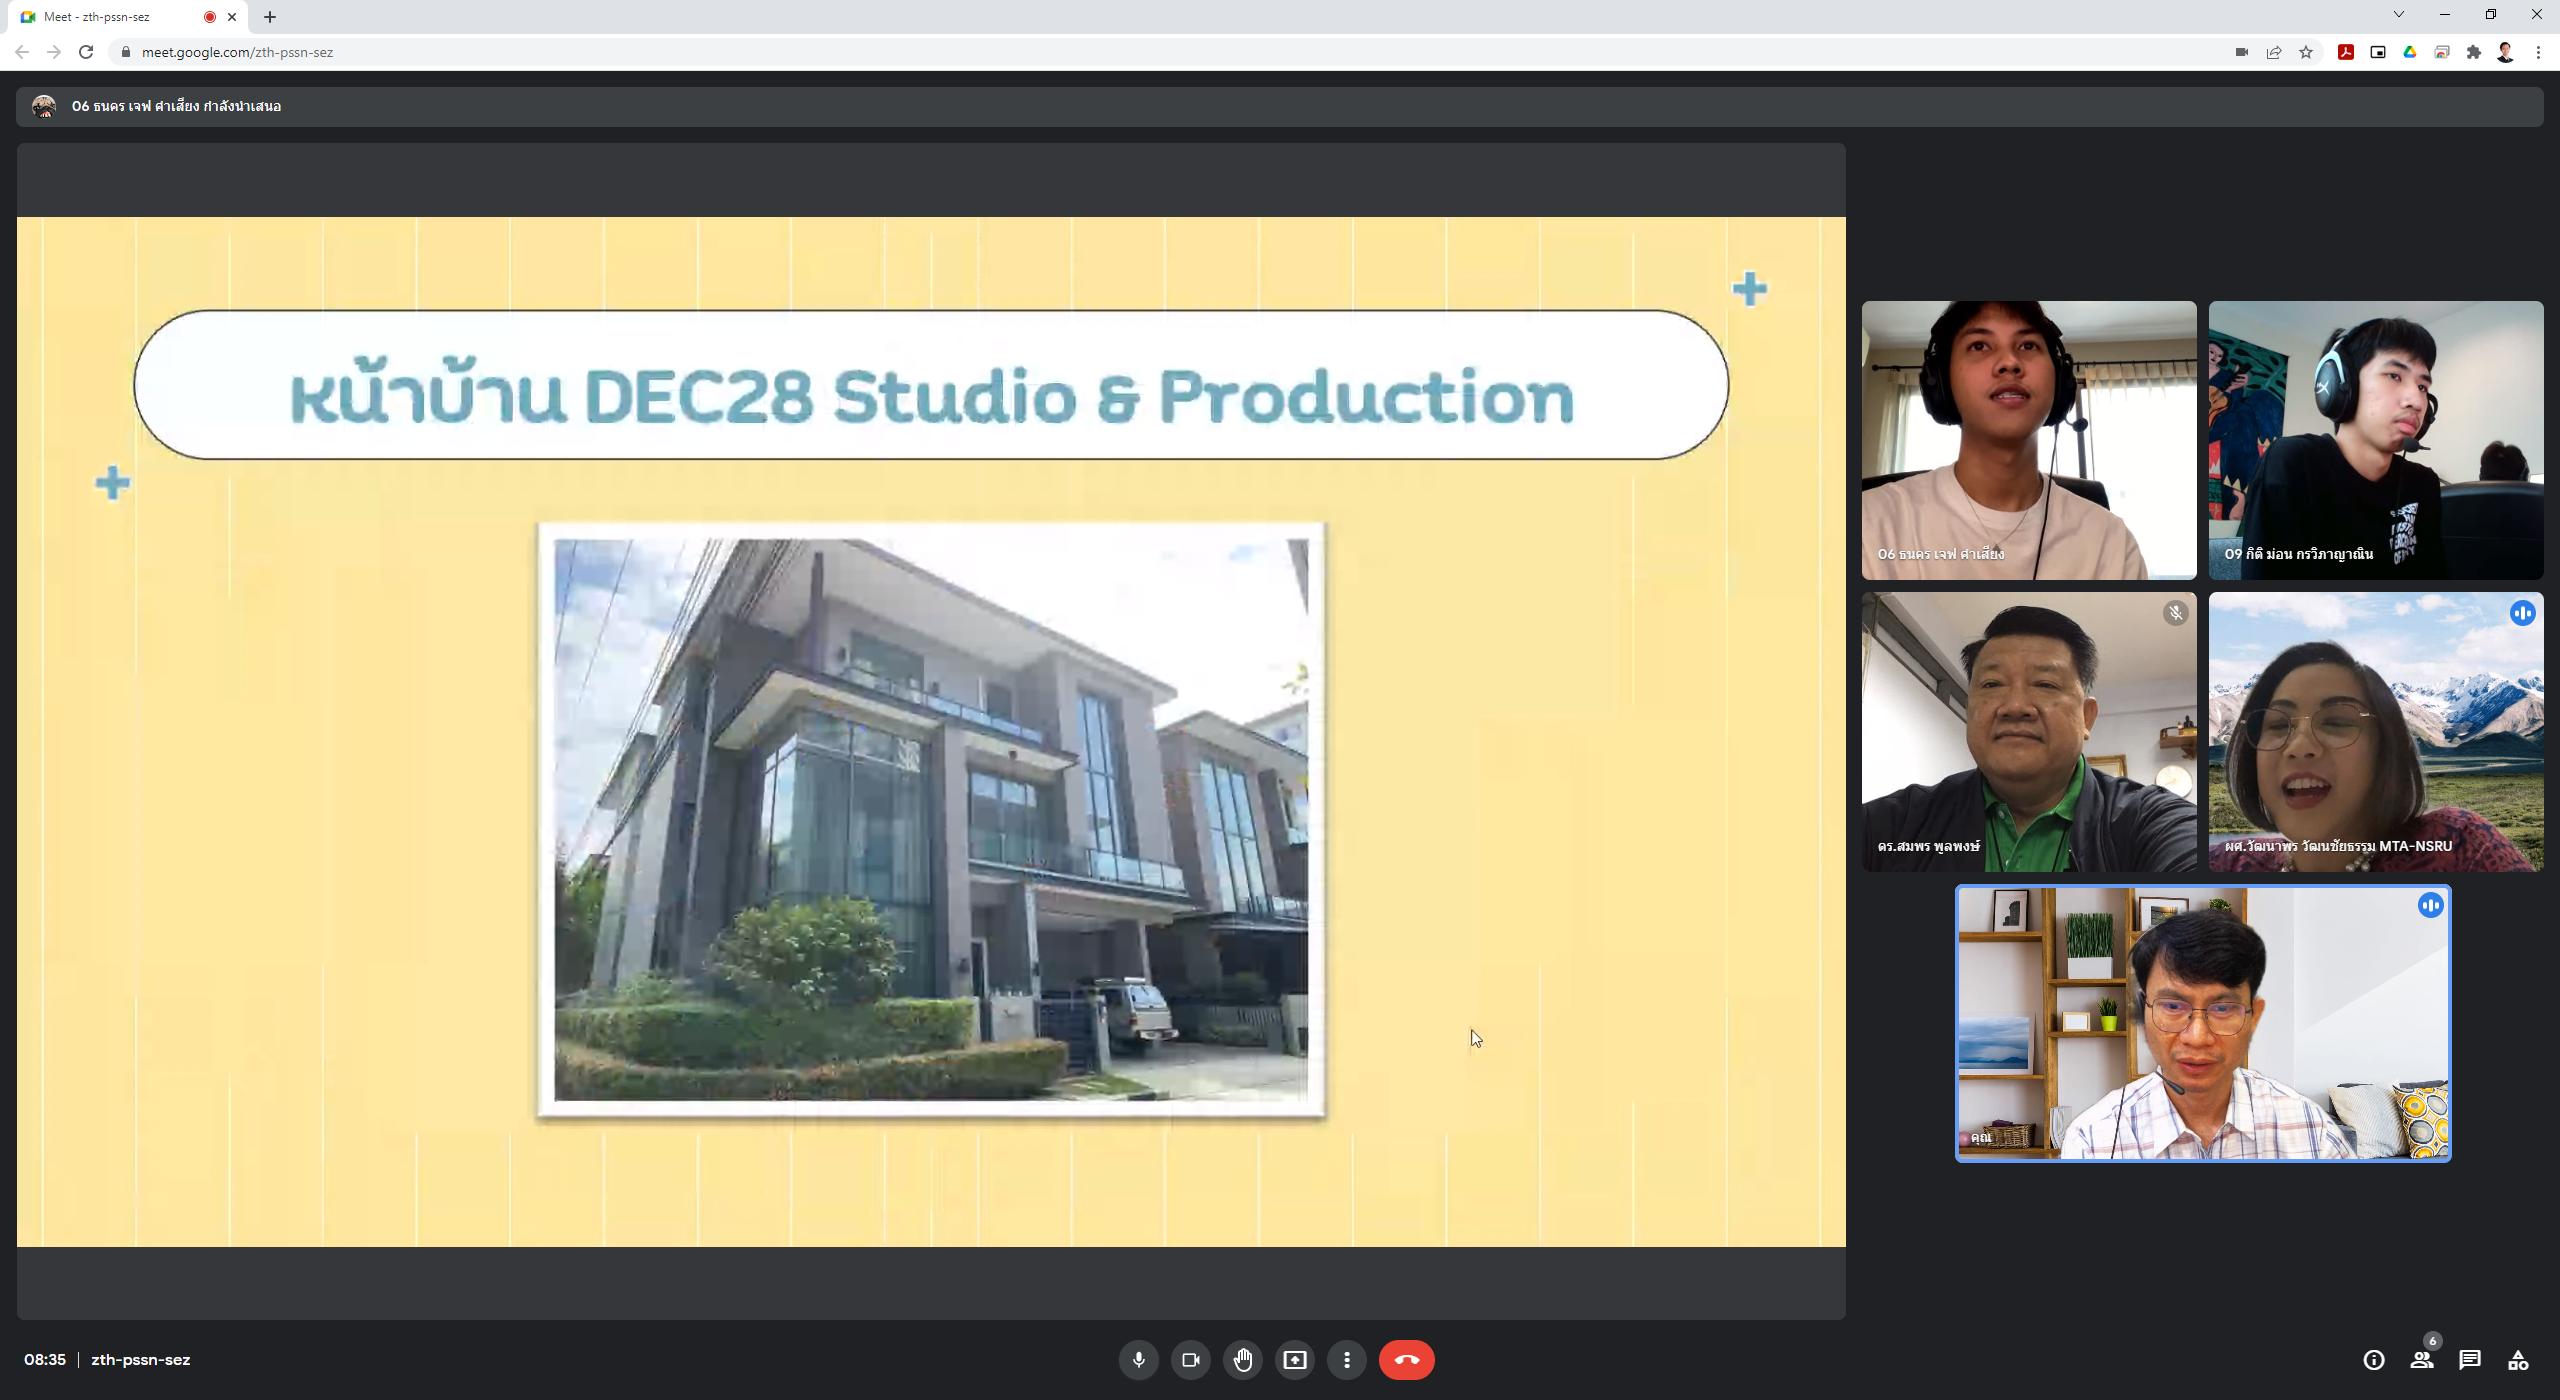
Task: Show the participants list panel
Action: (2421, 1360)
